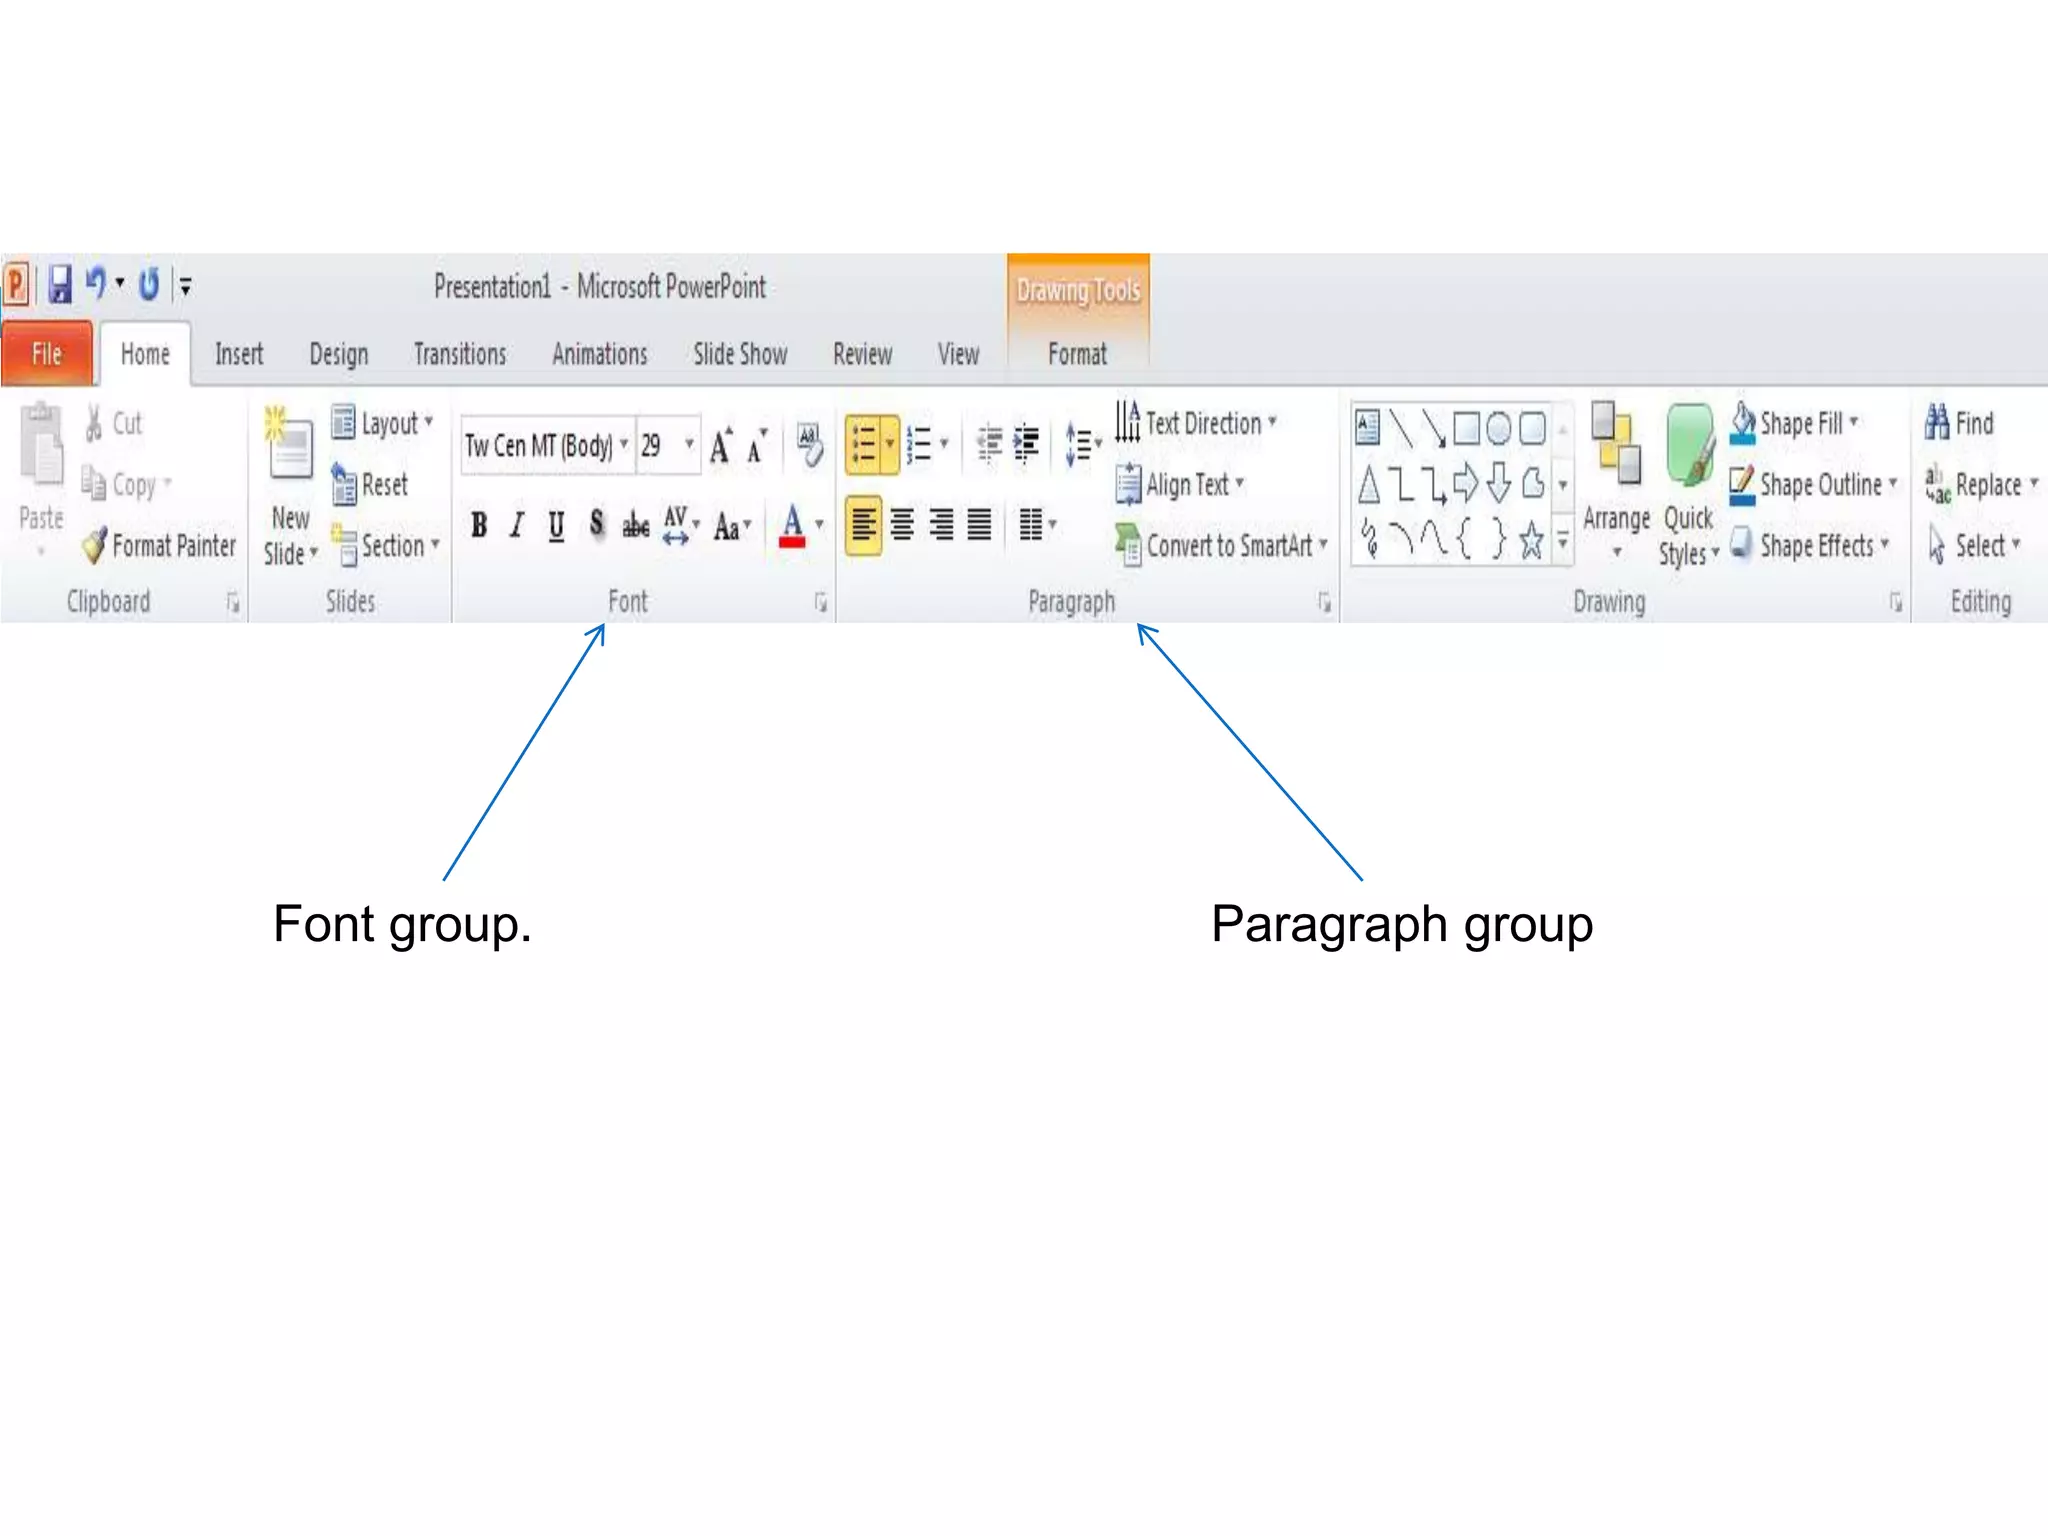Center the text
Image resolution: width=2048 pixels, height=1536 pixels.
tap(902, 524)
